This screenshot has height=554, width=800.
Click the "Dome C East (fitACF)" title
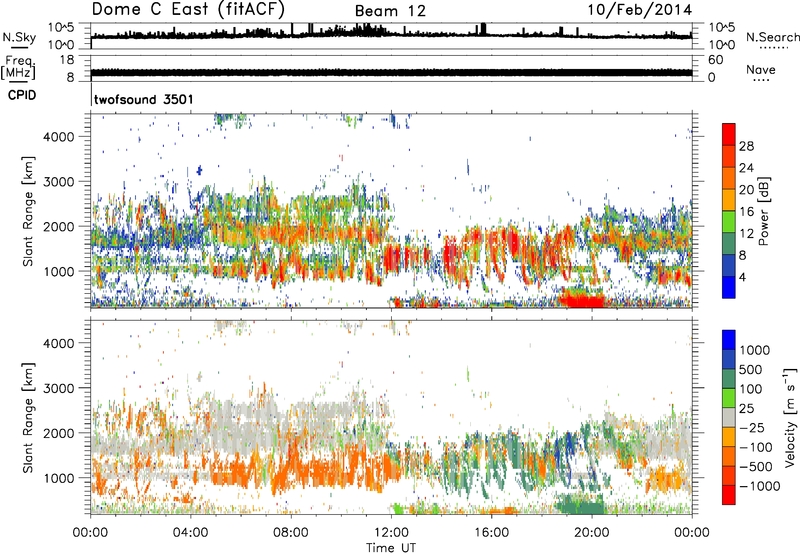tap(188, 10)
